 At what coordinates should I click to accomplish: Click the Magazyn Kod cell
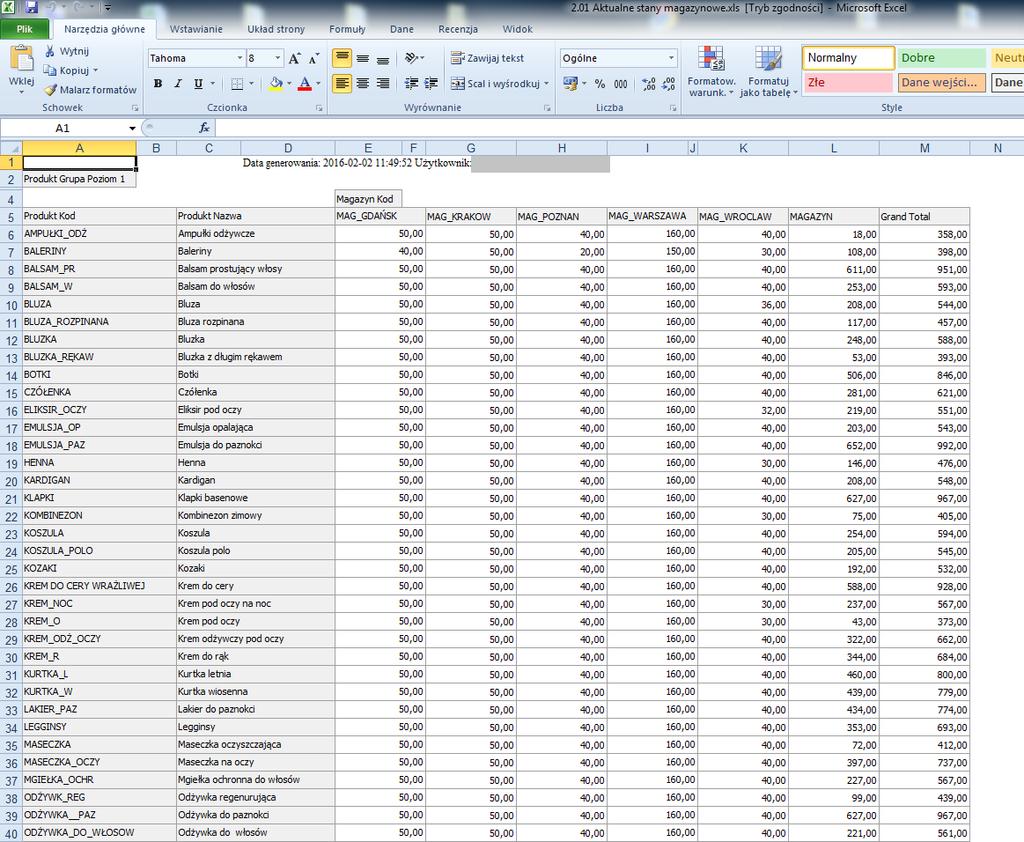(x=368, y=199)
